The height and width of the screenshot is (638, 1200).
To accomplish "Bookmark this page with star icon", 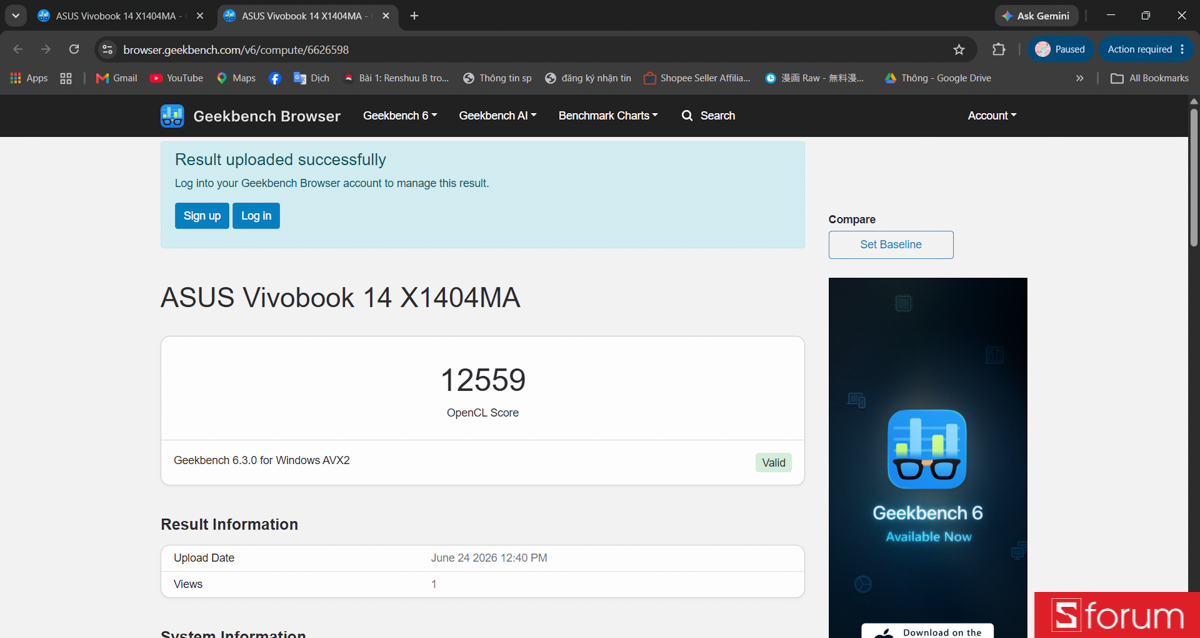I will [x=959, y=49].
